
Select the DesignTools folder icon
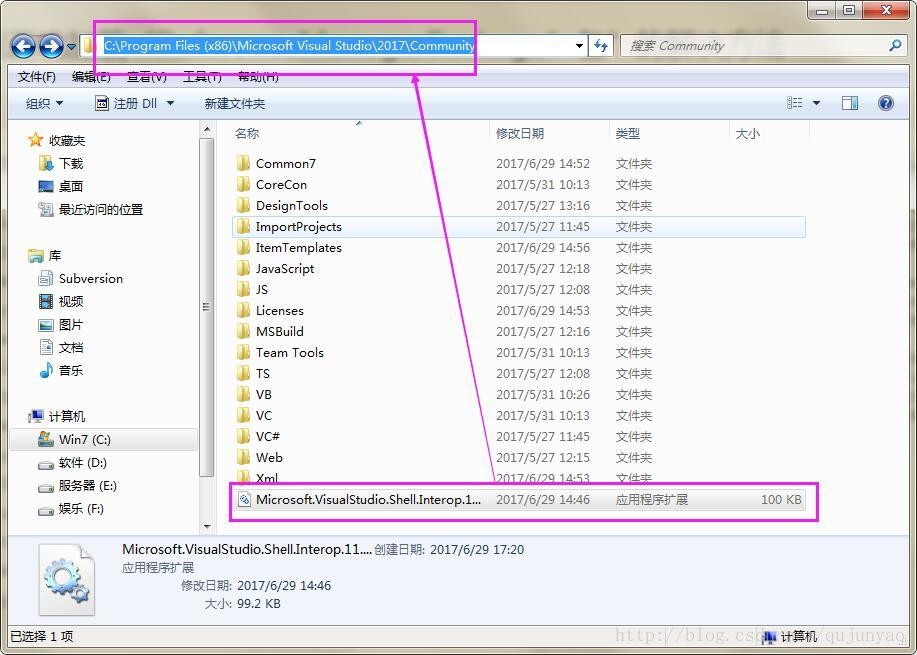point(243,205)
